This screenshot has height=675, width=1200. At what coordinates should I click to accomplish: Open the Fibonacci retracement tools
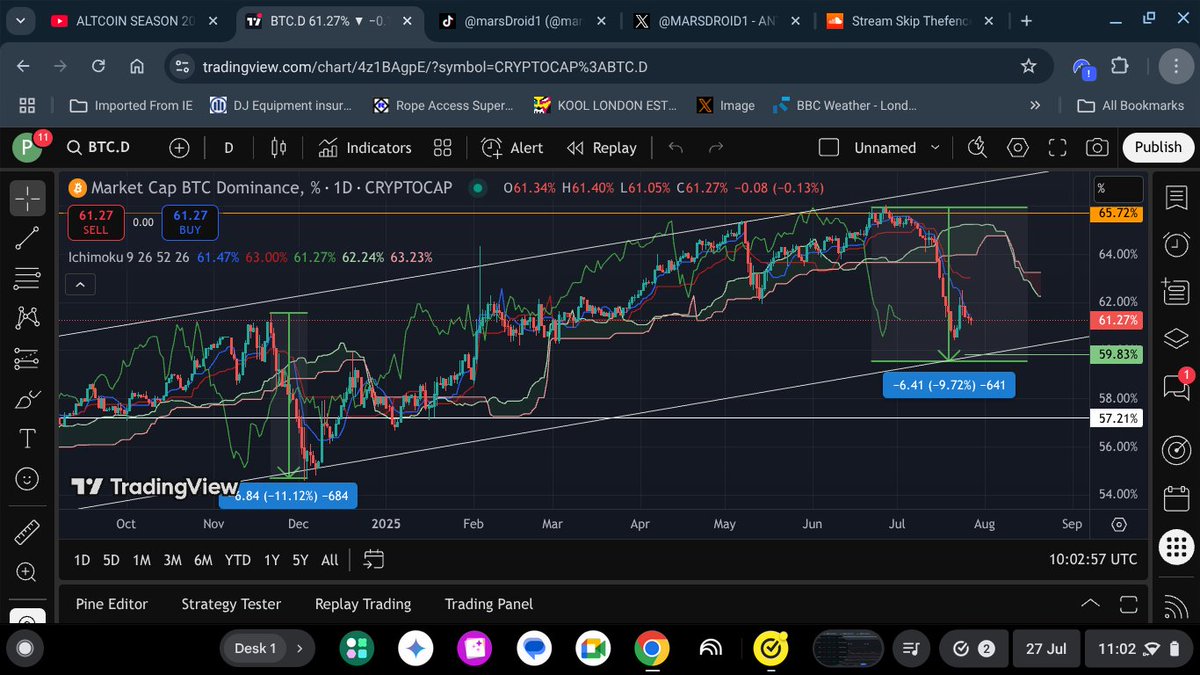27,278
